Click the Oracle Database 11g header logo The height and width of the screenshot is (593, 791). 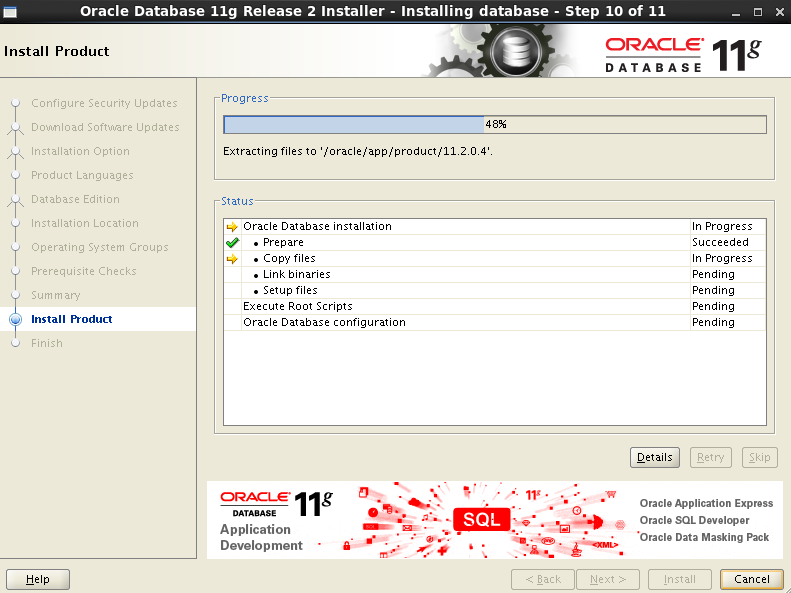pyautogui.click(x=683, y=54)
